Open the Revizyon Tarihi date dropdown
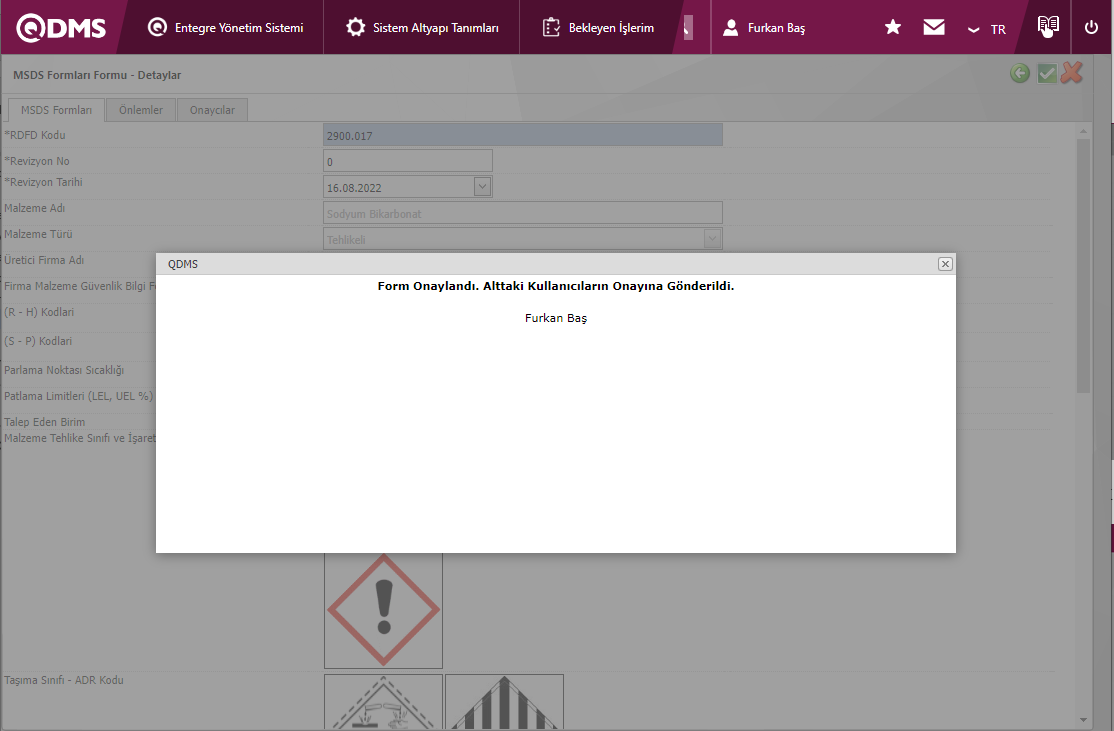1114x731 pixels. pyautogui.click(x=482, y=187)
